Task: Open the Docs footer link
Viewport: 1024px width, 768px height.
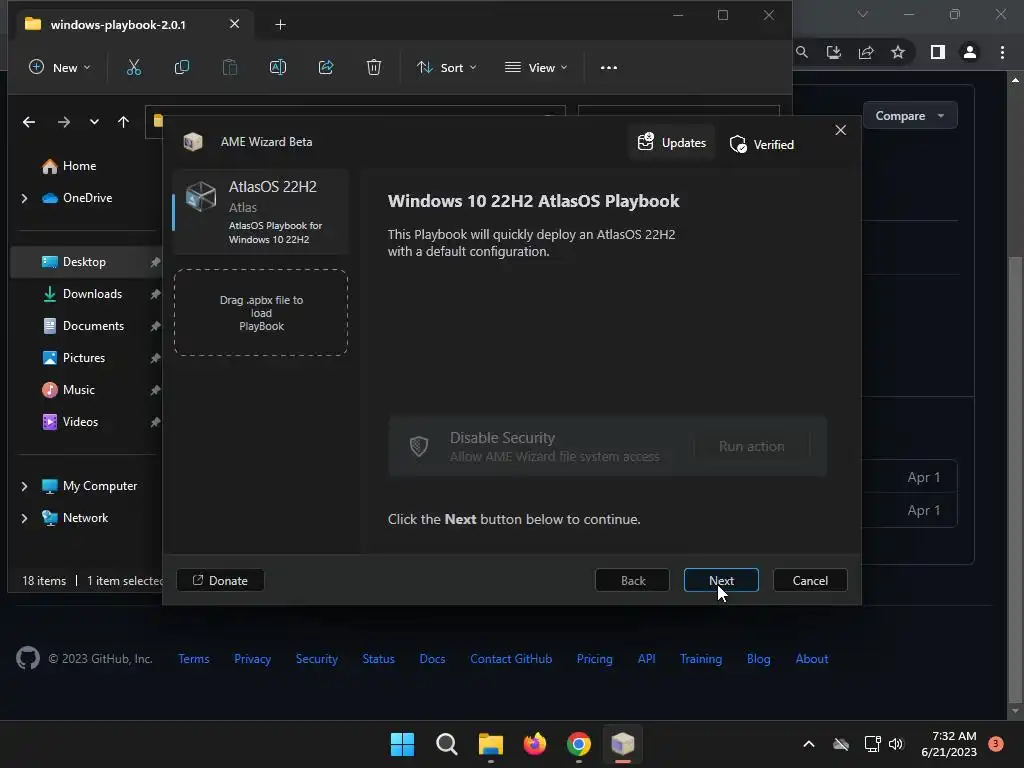Action: pyautogui.click(x=432, y=659)
